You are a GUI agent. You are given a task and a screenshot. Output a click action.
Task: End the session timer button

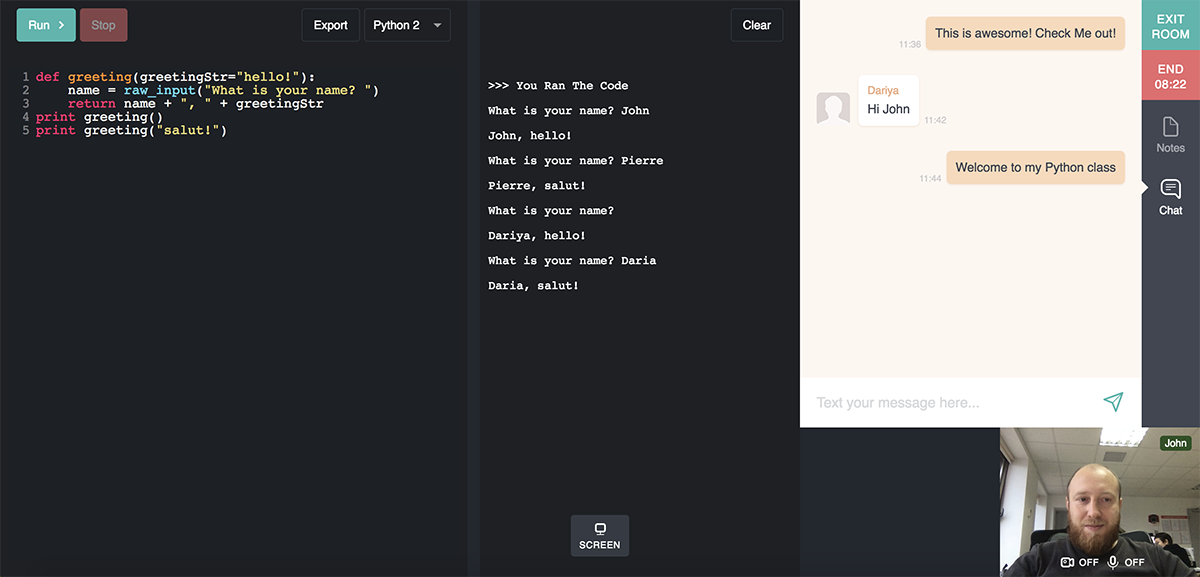coord(1171,76)
